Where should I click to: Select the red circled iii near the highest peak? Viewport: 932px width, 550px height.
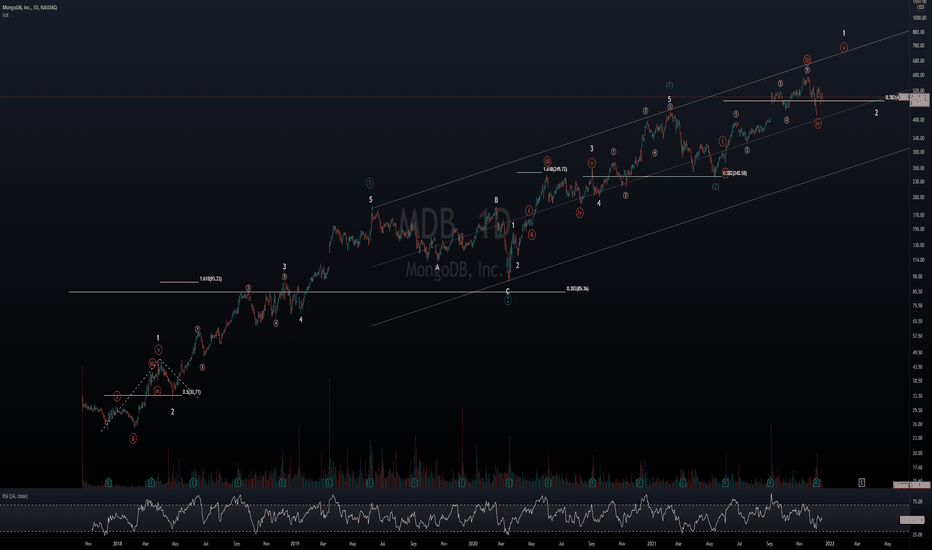point(807,60)
